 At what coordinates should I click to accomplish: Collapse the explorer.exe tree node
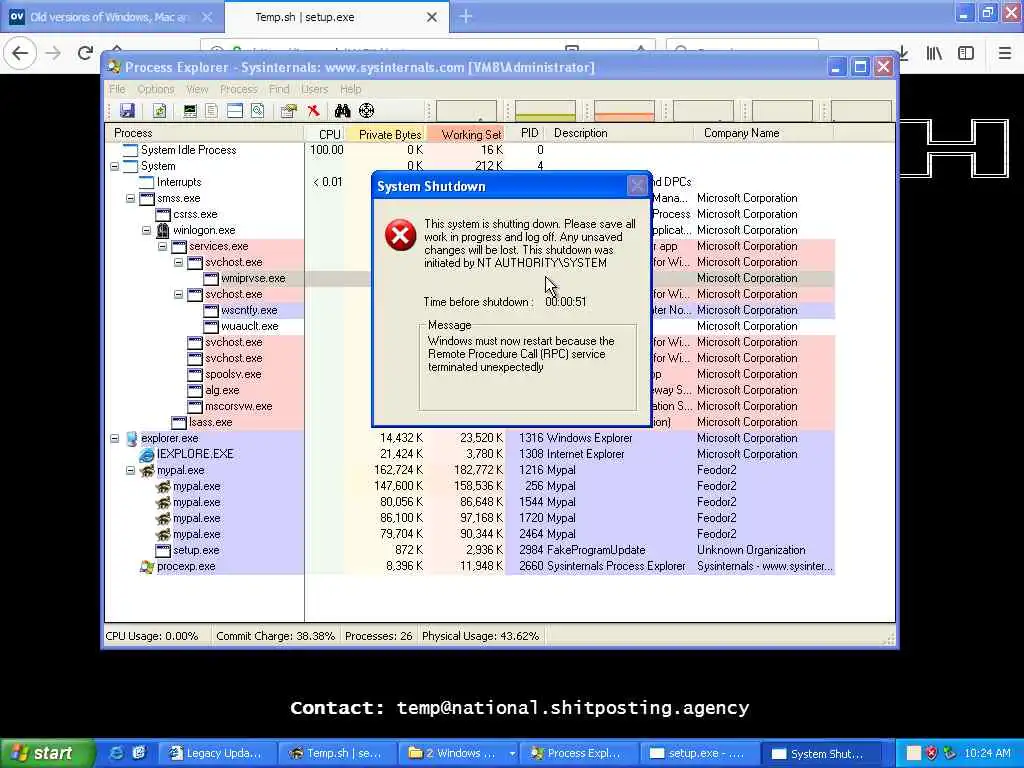(115, 439)
